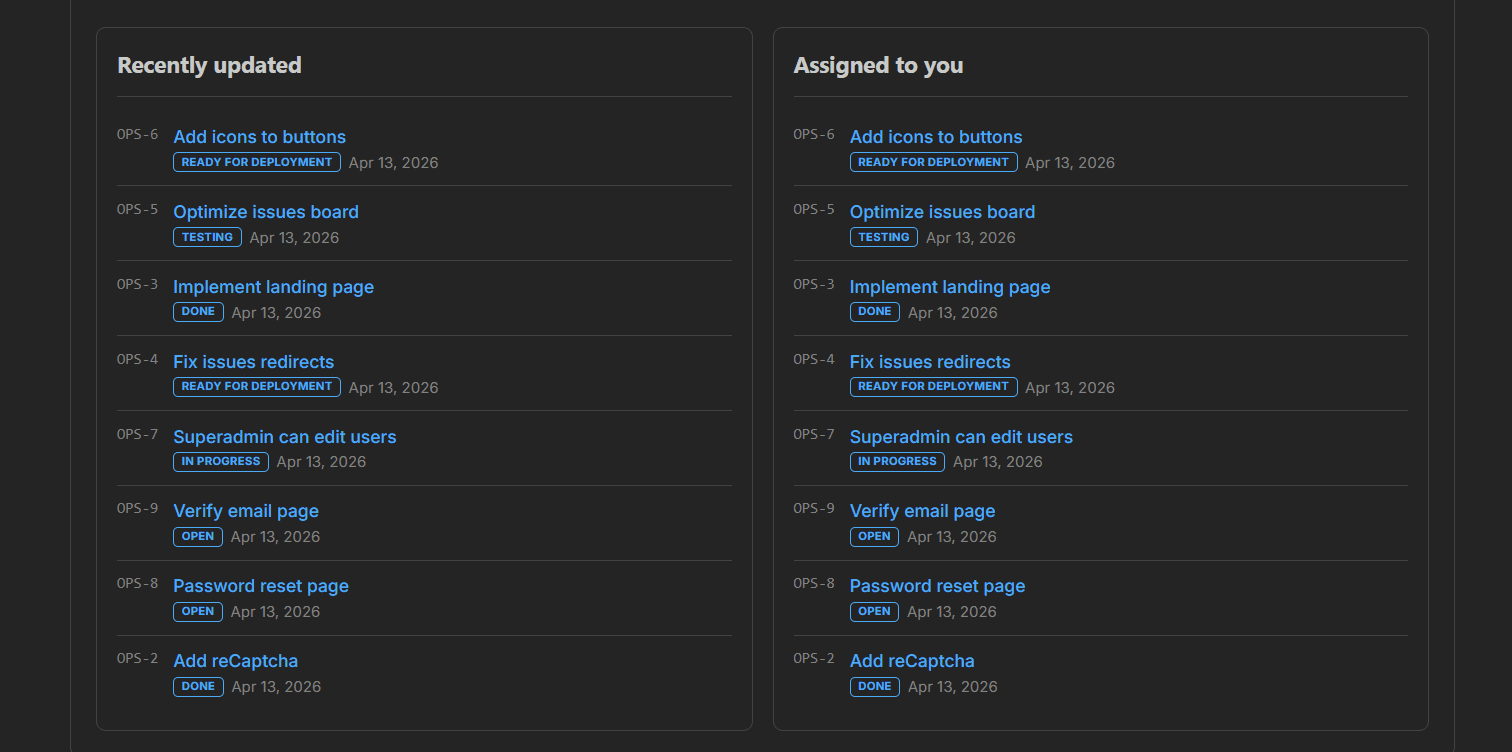Click the 'Assigned to you' panel heading
Image resolution: width=1512 pixels, height=752 pixels.
coord(878,65)
